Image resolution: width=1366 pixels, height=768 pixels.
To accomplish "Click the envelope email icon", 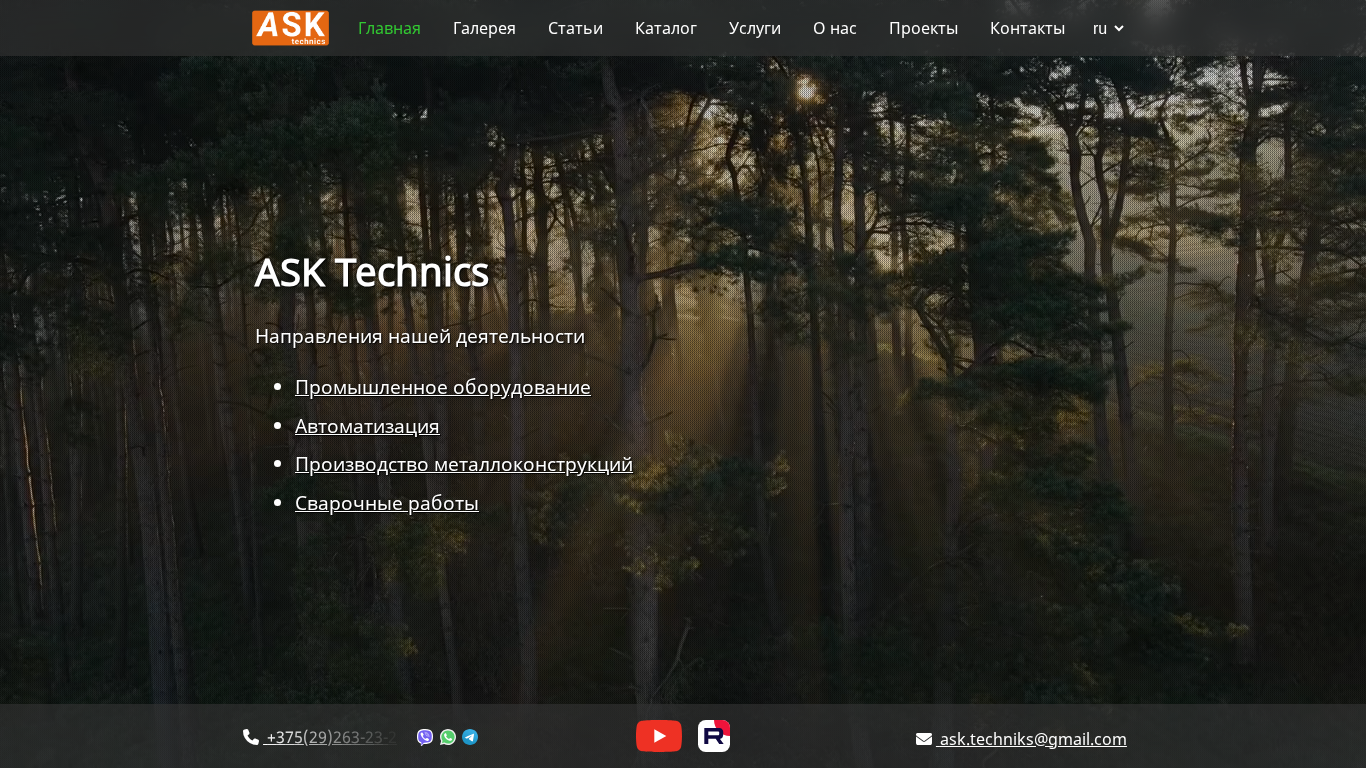I will click(x=924, y=739).
